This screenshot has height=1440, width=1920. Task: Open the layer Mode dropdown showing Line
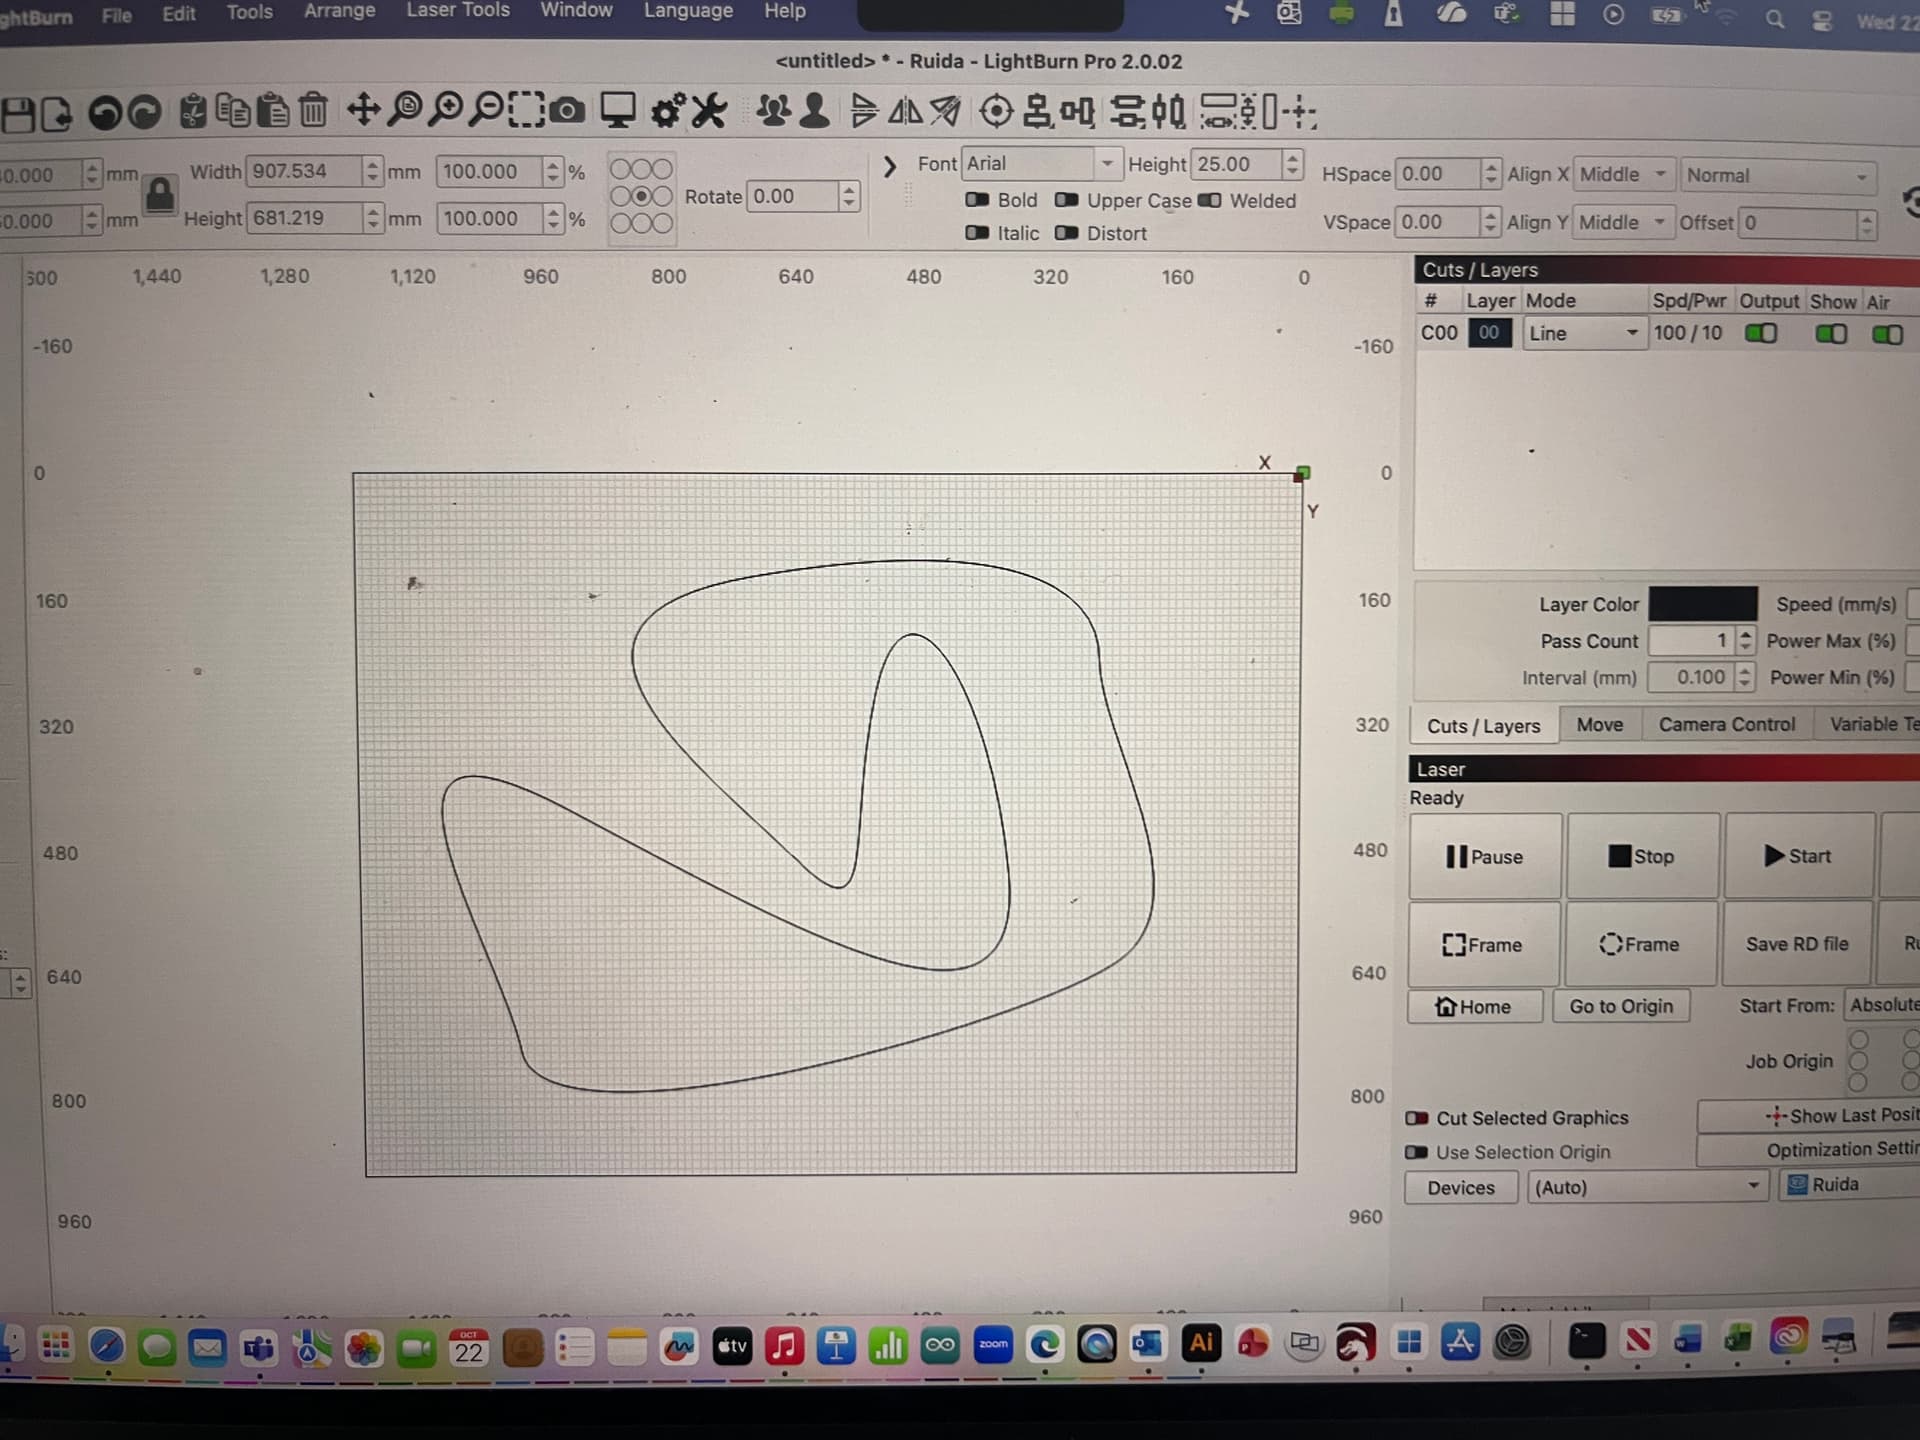pos(1583,333)
